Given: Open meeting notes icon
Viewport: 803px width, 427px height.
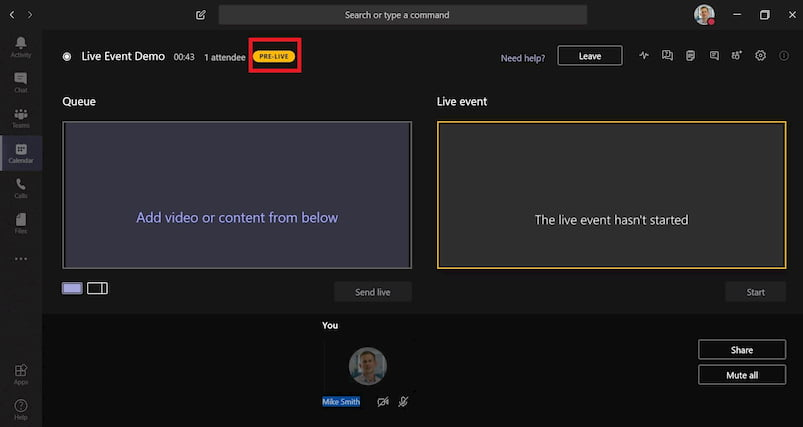Looking at the screenshot, I should pos(690,56).
